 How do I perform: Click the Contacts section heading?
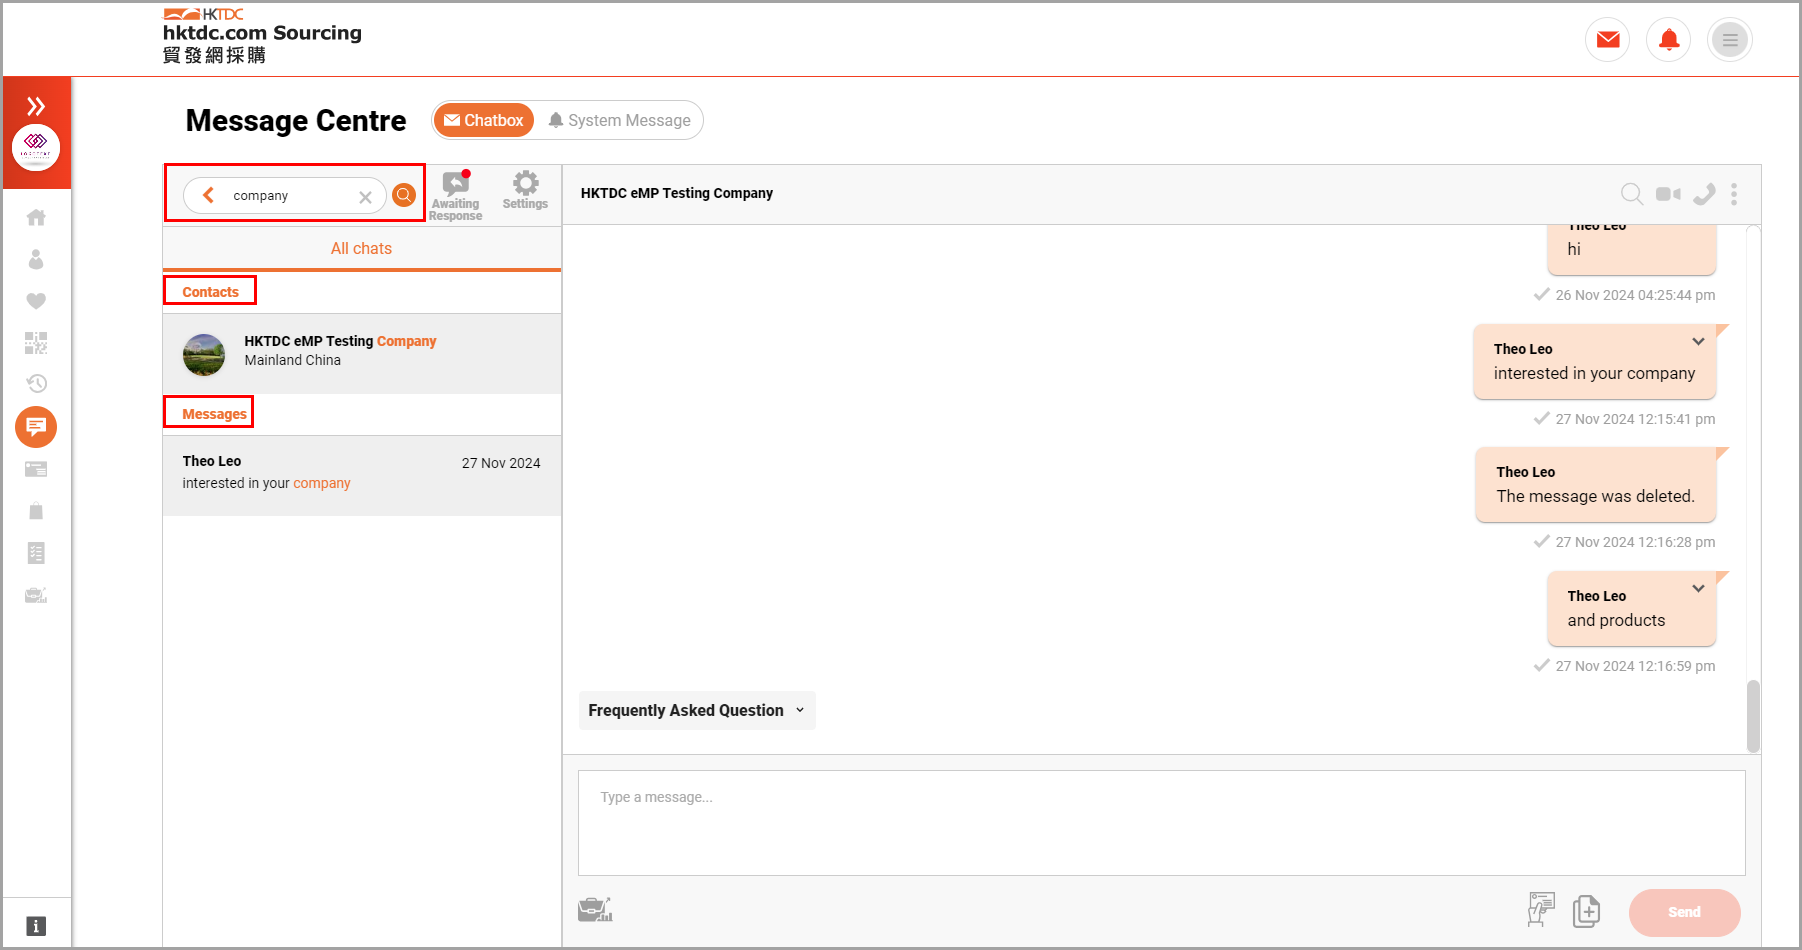click(x=210, y=292)
